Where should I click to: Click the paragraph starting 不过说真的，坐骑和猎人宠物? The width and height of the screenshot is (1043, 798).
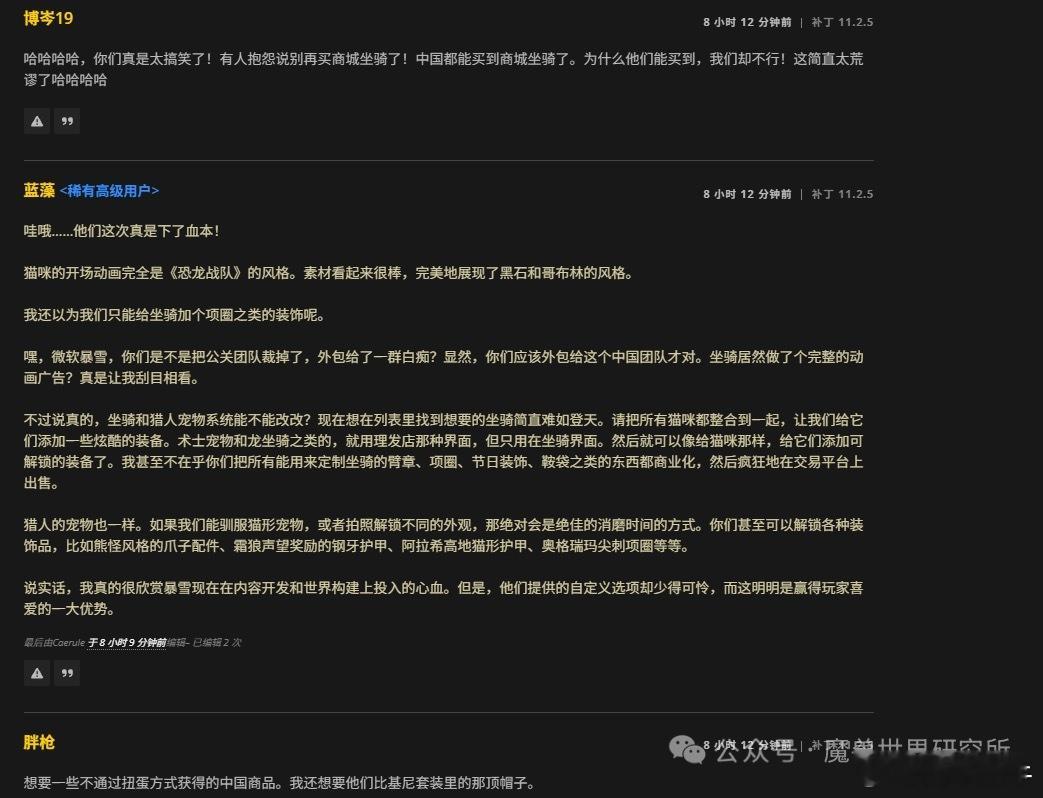point(444,452)
